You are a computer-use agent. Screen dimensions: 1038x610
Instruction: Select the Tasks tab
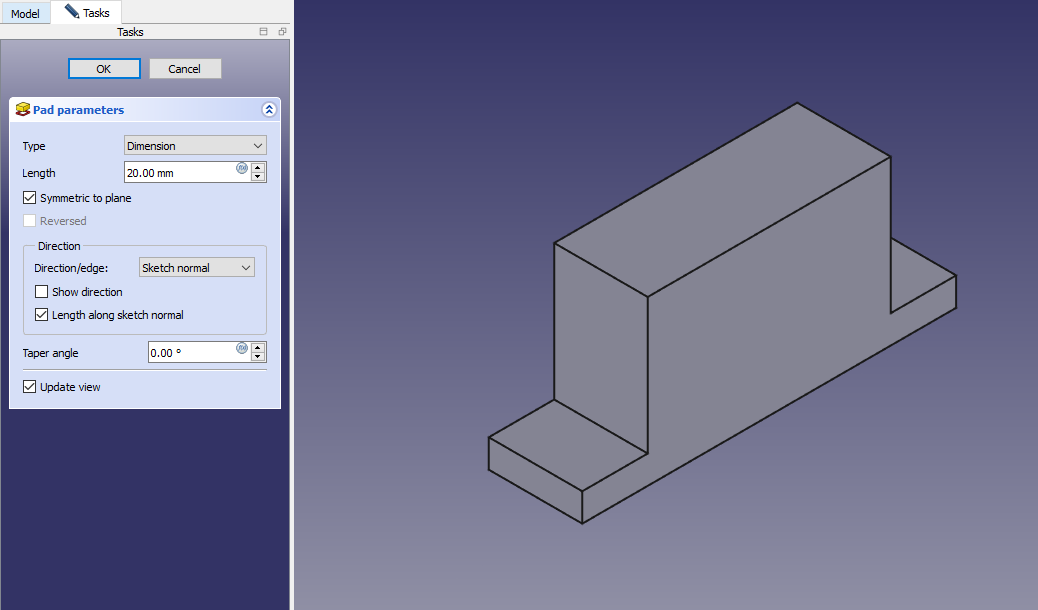(87, 13)
